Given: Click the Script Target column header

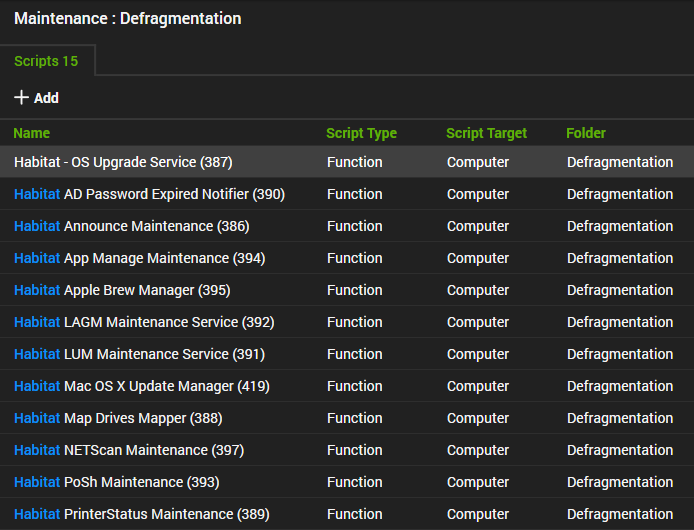Looking at the screenshot, I should (x=486, y=133).
